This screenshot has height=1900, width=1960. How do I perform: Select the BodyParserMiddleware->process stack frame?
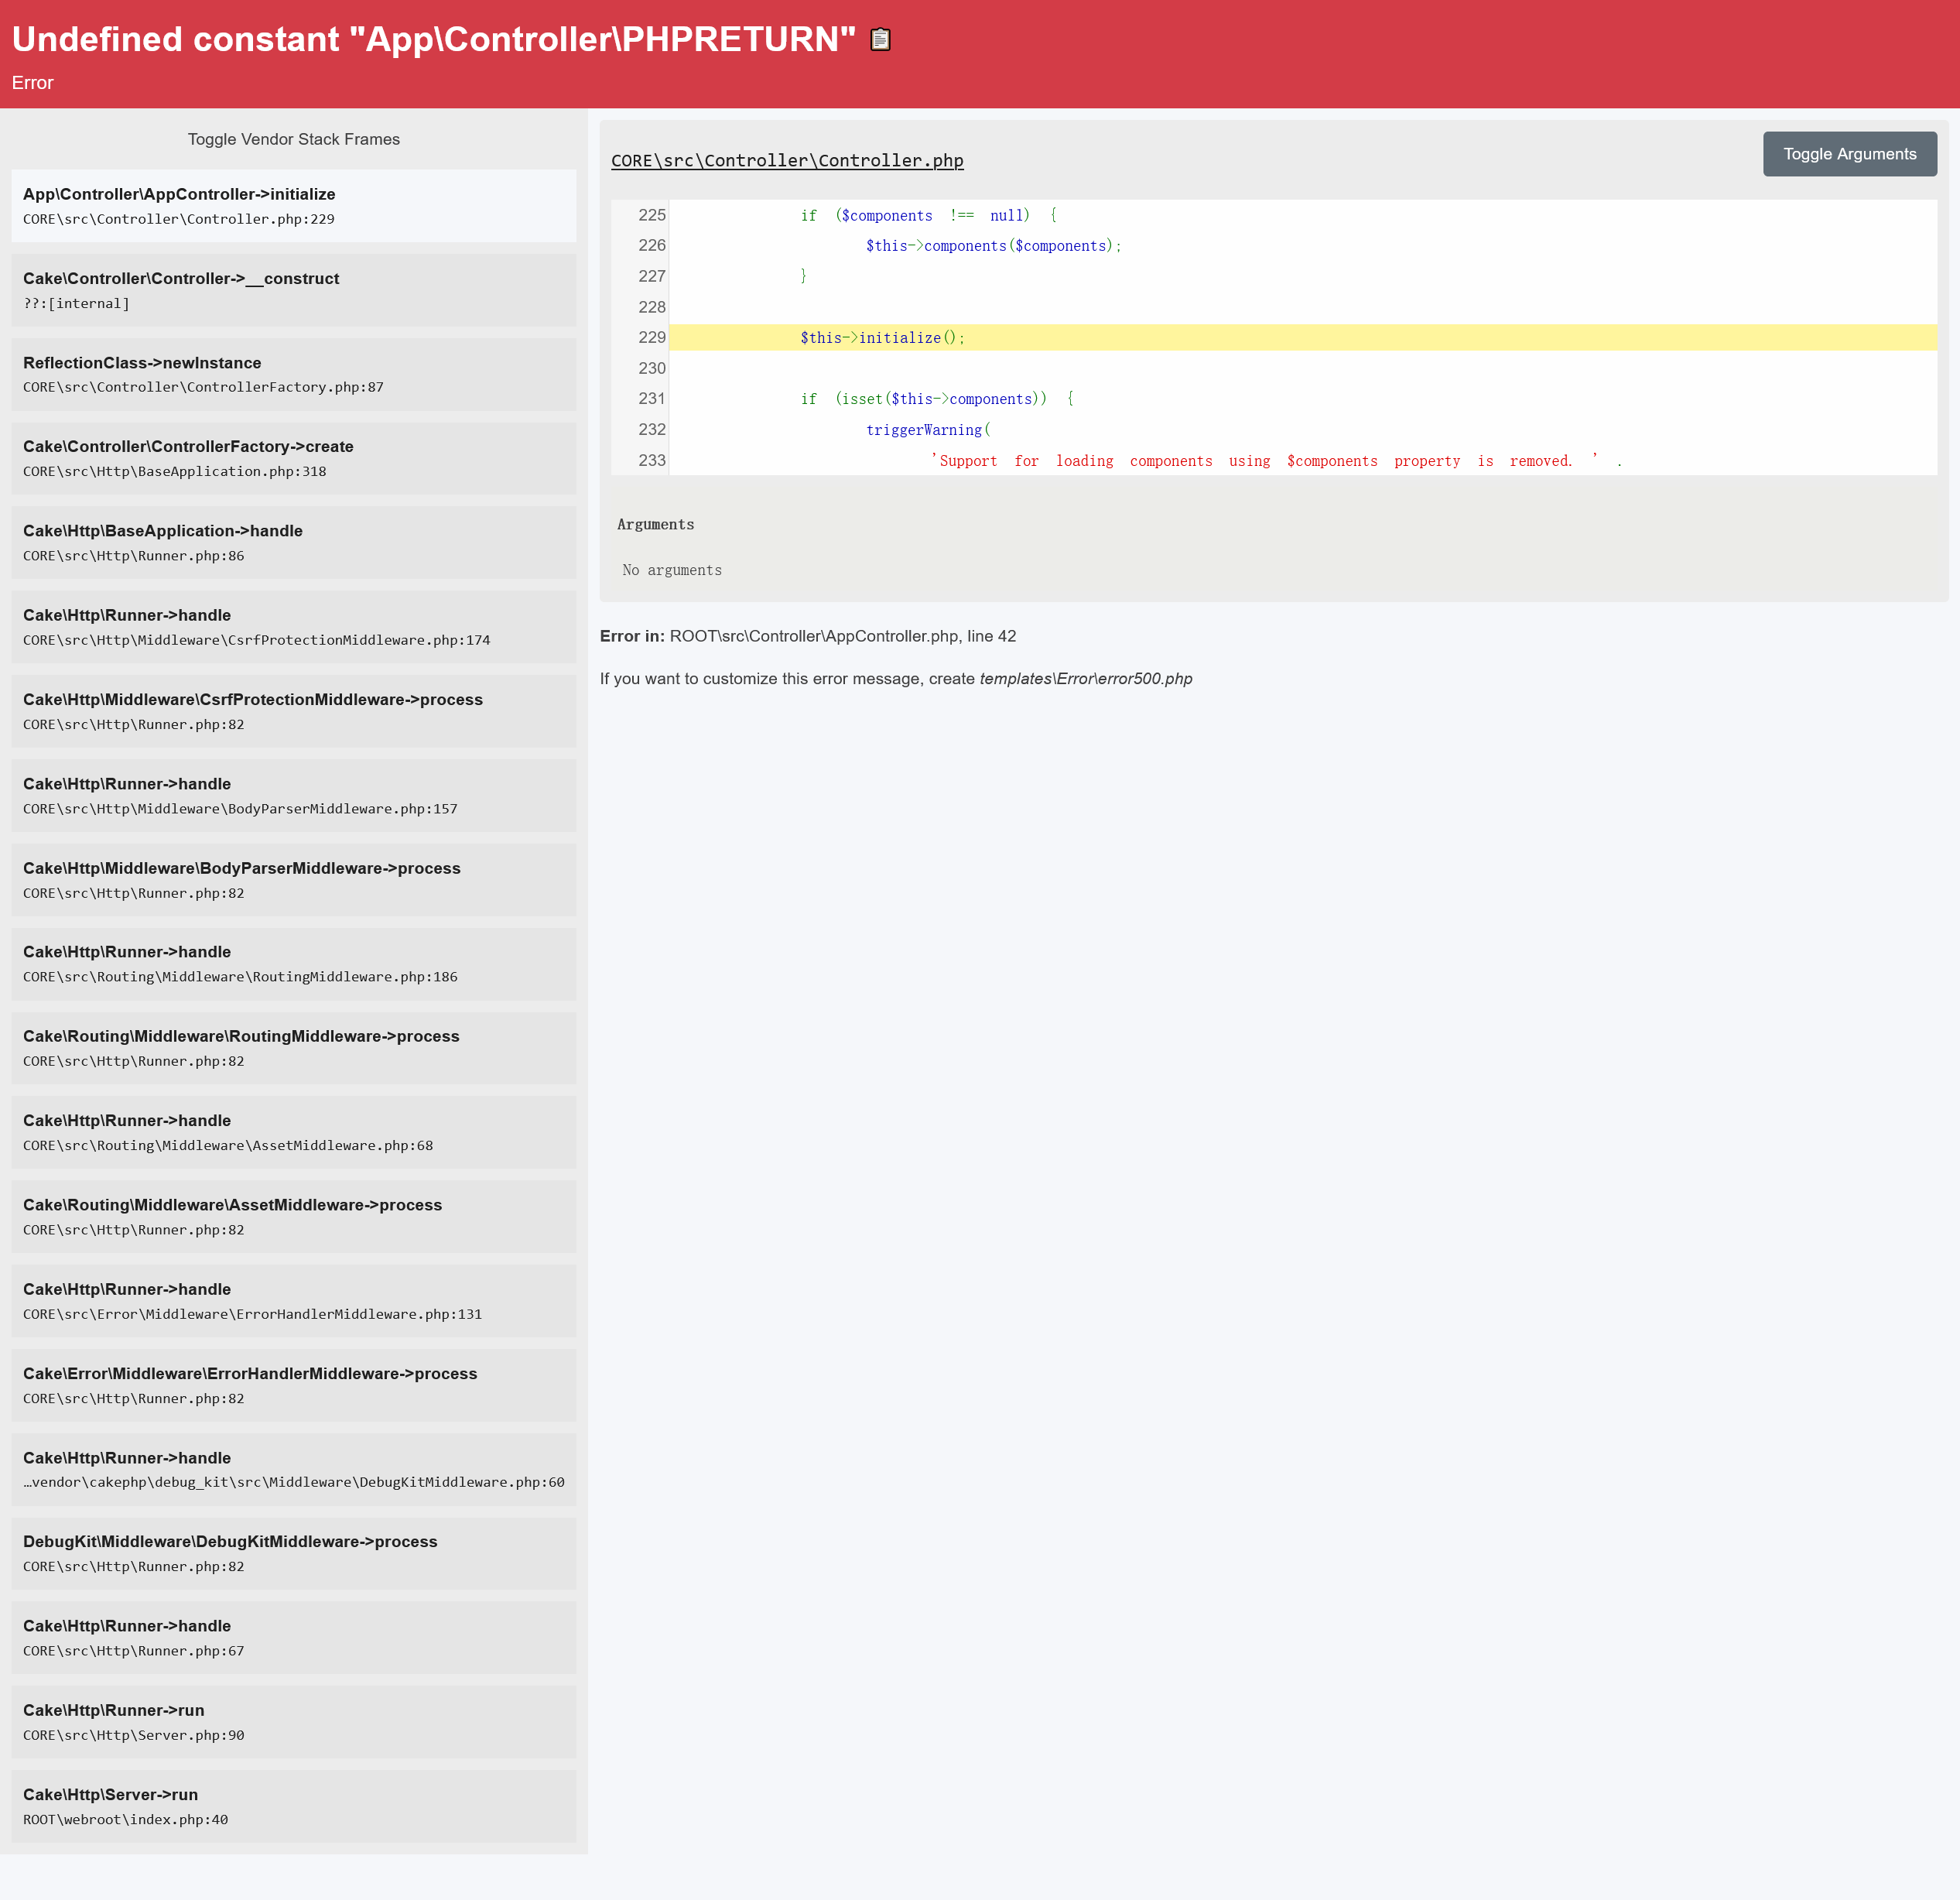[x=294, y=880]
